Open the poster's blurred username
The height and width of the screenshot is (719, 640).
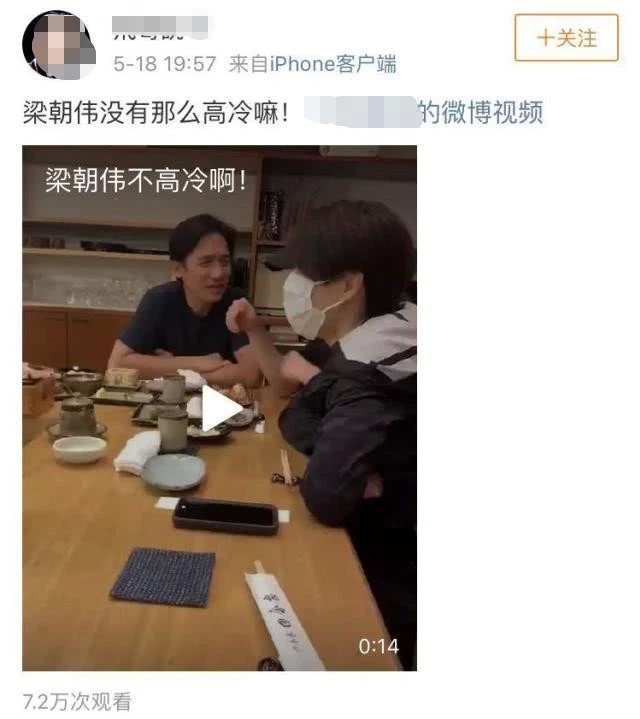(160, 28)
